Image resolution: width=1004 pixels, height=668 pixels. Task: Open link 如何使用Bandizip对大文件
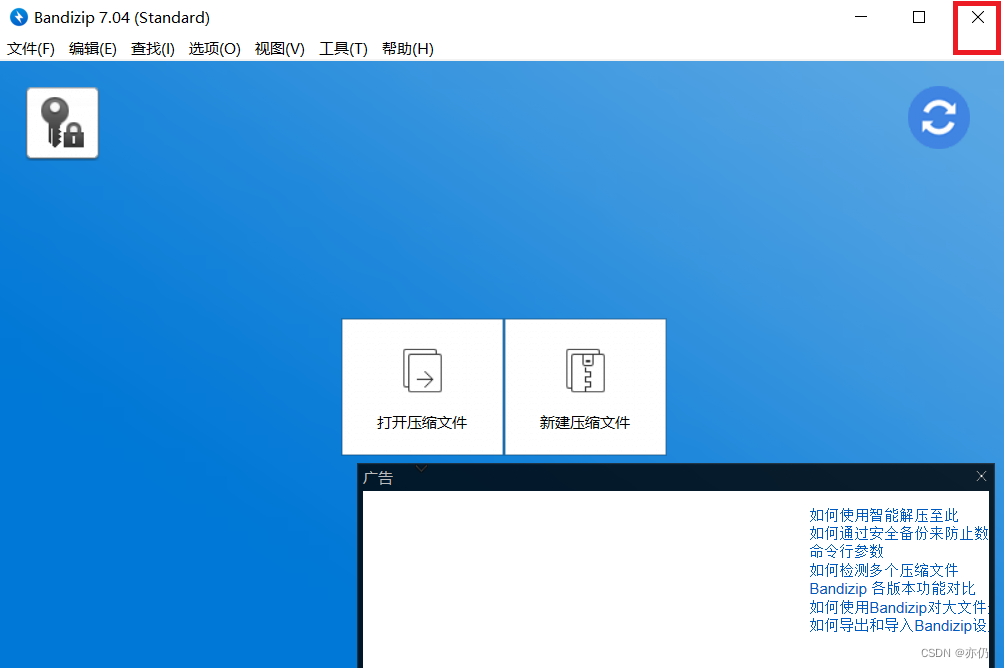tap(899, 607)
